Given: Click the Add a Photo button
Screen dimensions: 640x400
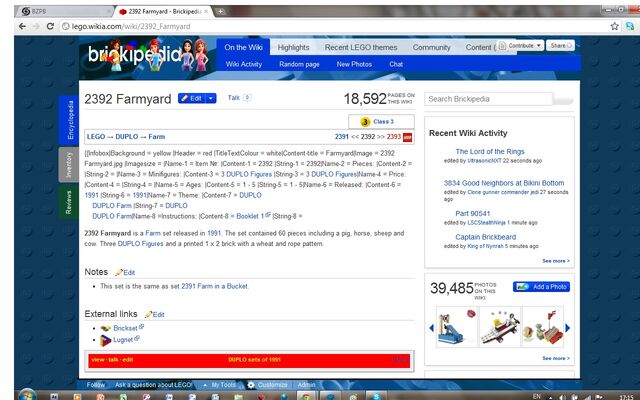Looking at the screenshot, I should click(541, 287).
